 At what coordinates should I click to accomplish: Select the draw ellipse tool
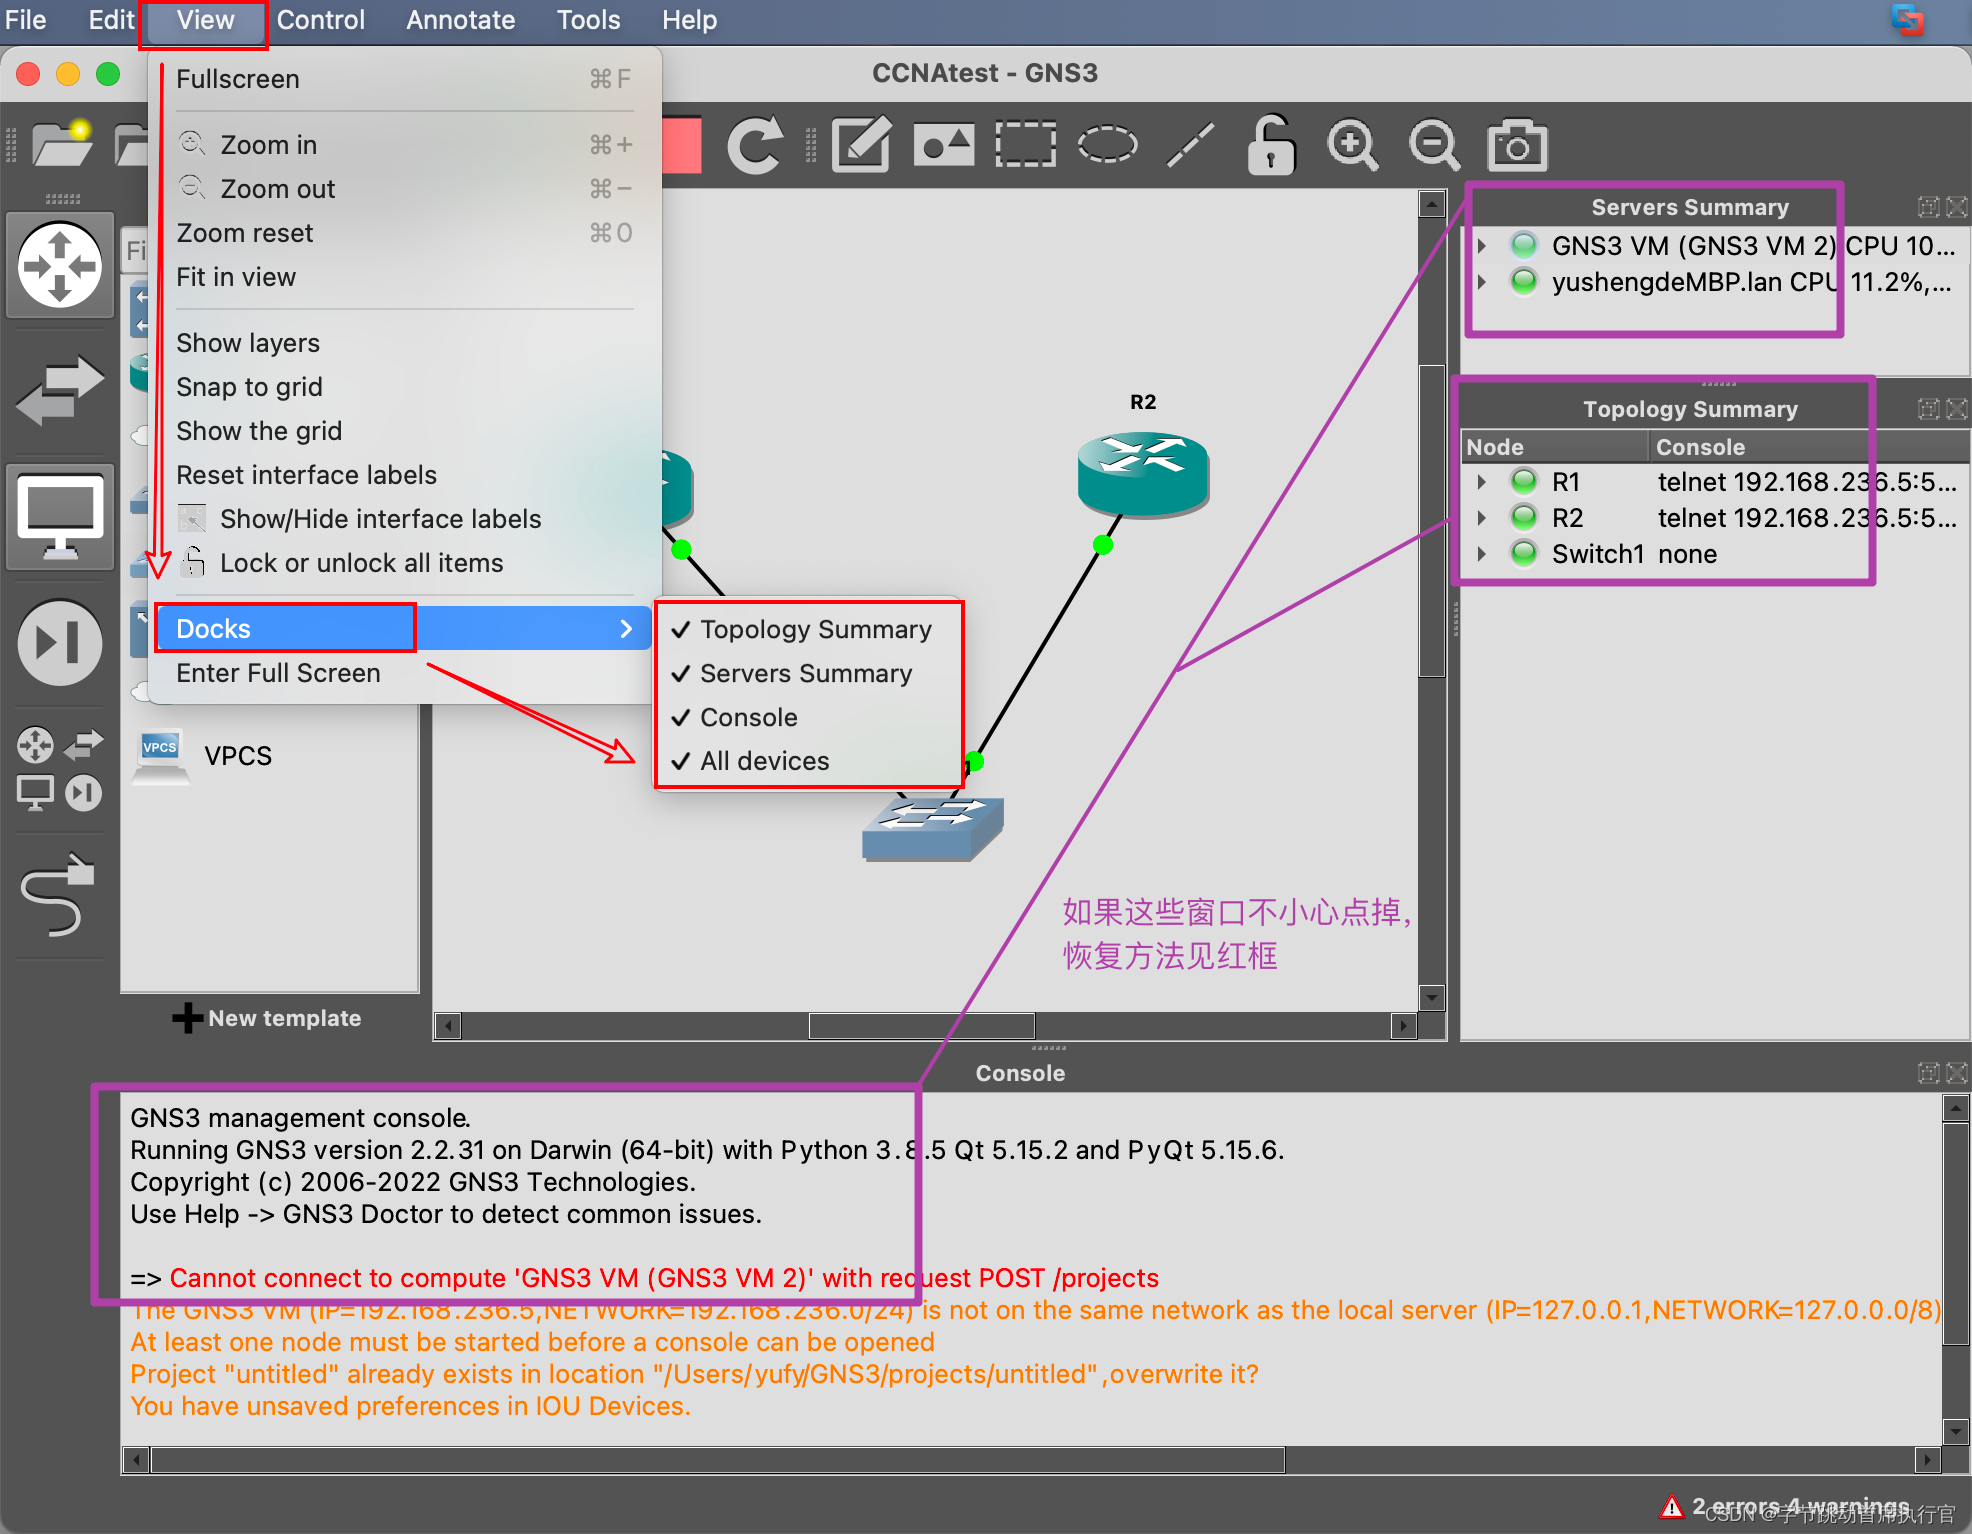click(x=1108, y=145)
